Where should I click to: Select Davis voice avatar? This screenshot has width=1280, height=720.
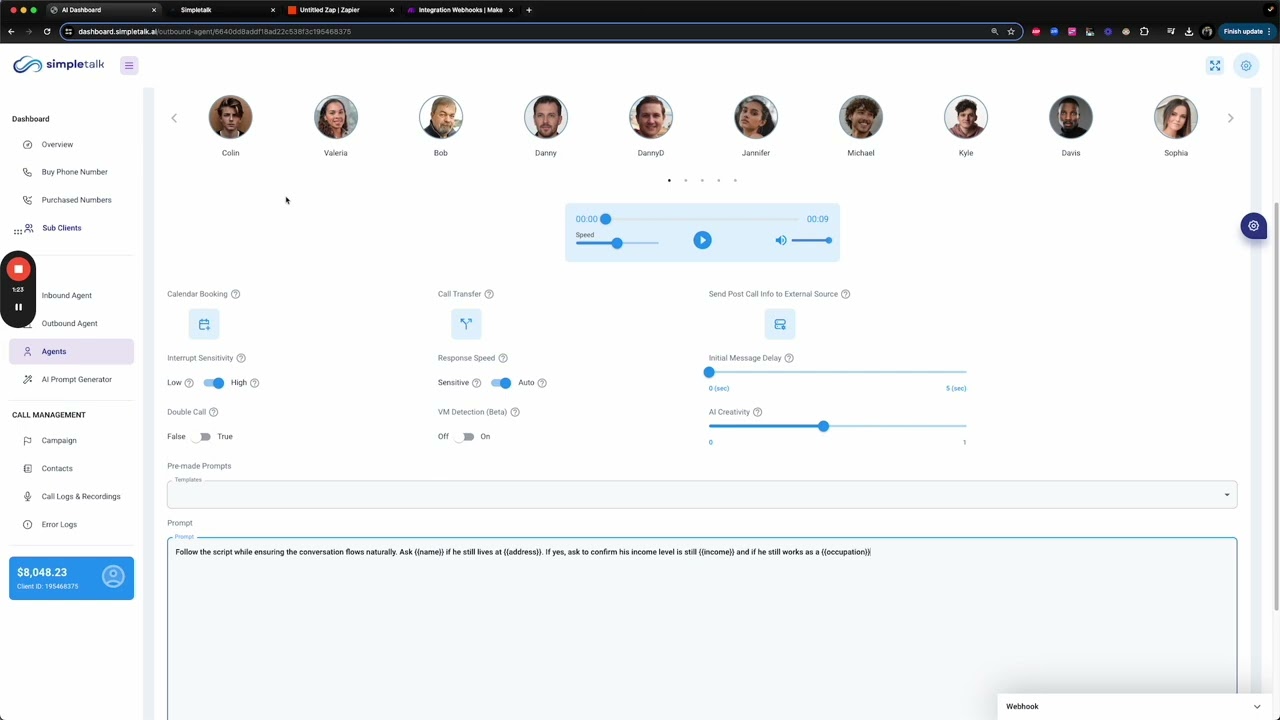click(x=1071, y=118)
